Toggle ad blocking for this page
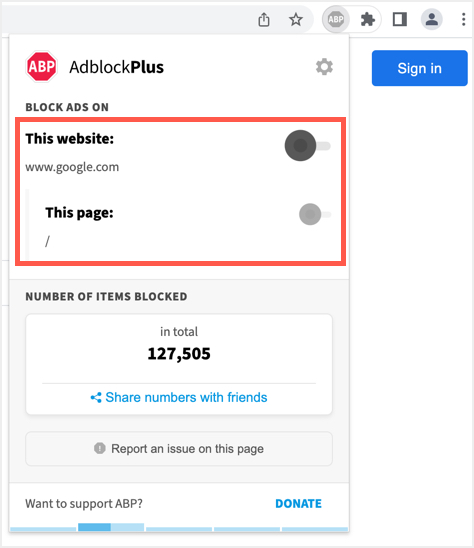The height and width of the screenshot is (548, 474). coord(315,214)
